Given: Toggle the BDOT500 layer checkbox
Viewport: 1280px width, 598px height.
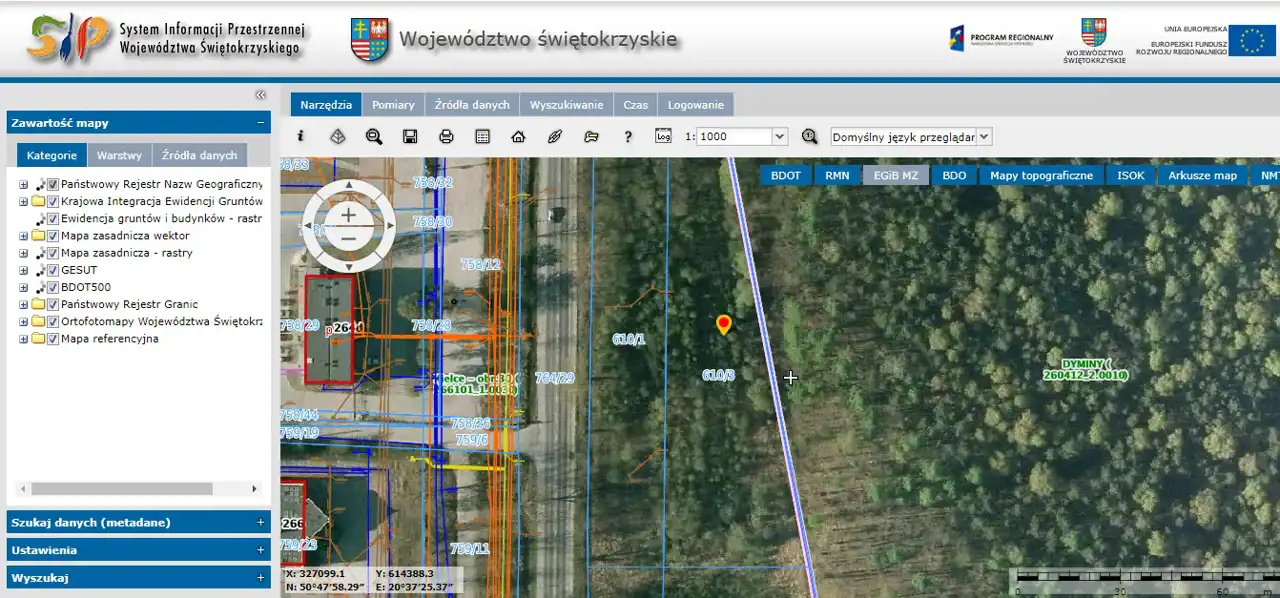Looking at the screenshot, I should click(x=53, y=287).
